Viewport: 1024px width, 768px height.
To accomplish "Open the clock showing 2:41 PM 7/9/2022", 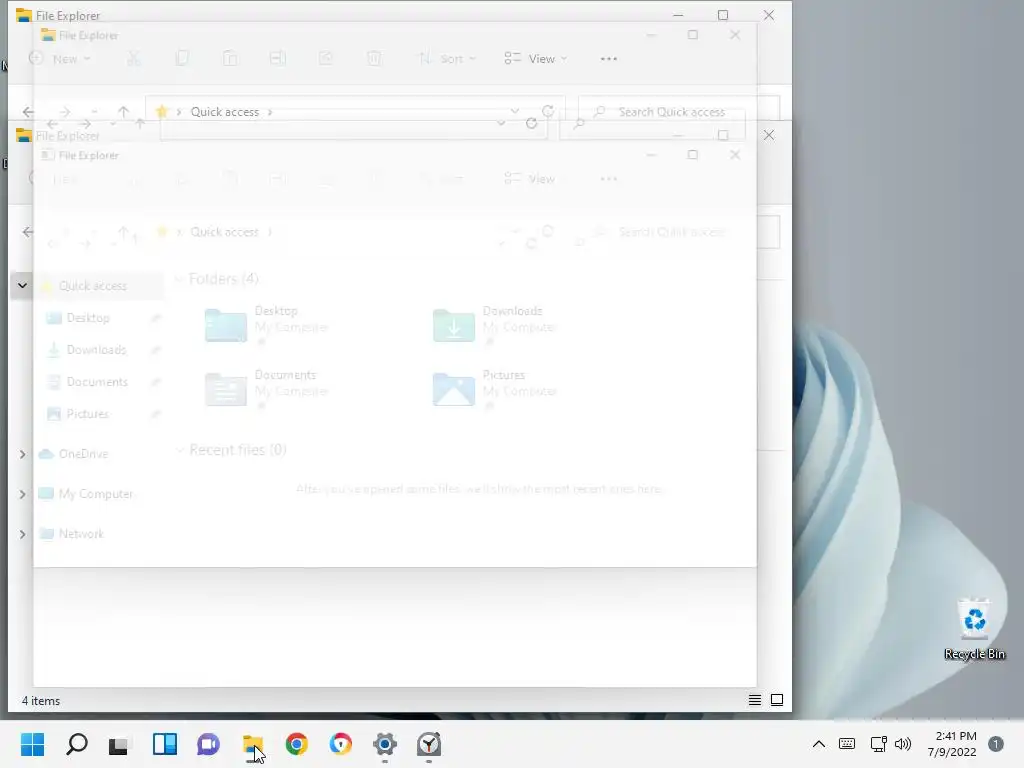I will pos(952,744).
